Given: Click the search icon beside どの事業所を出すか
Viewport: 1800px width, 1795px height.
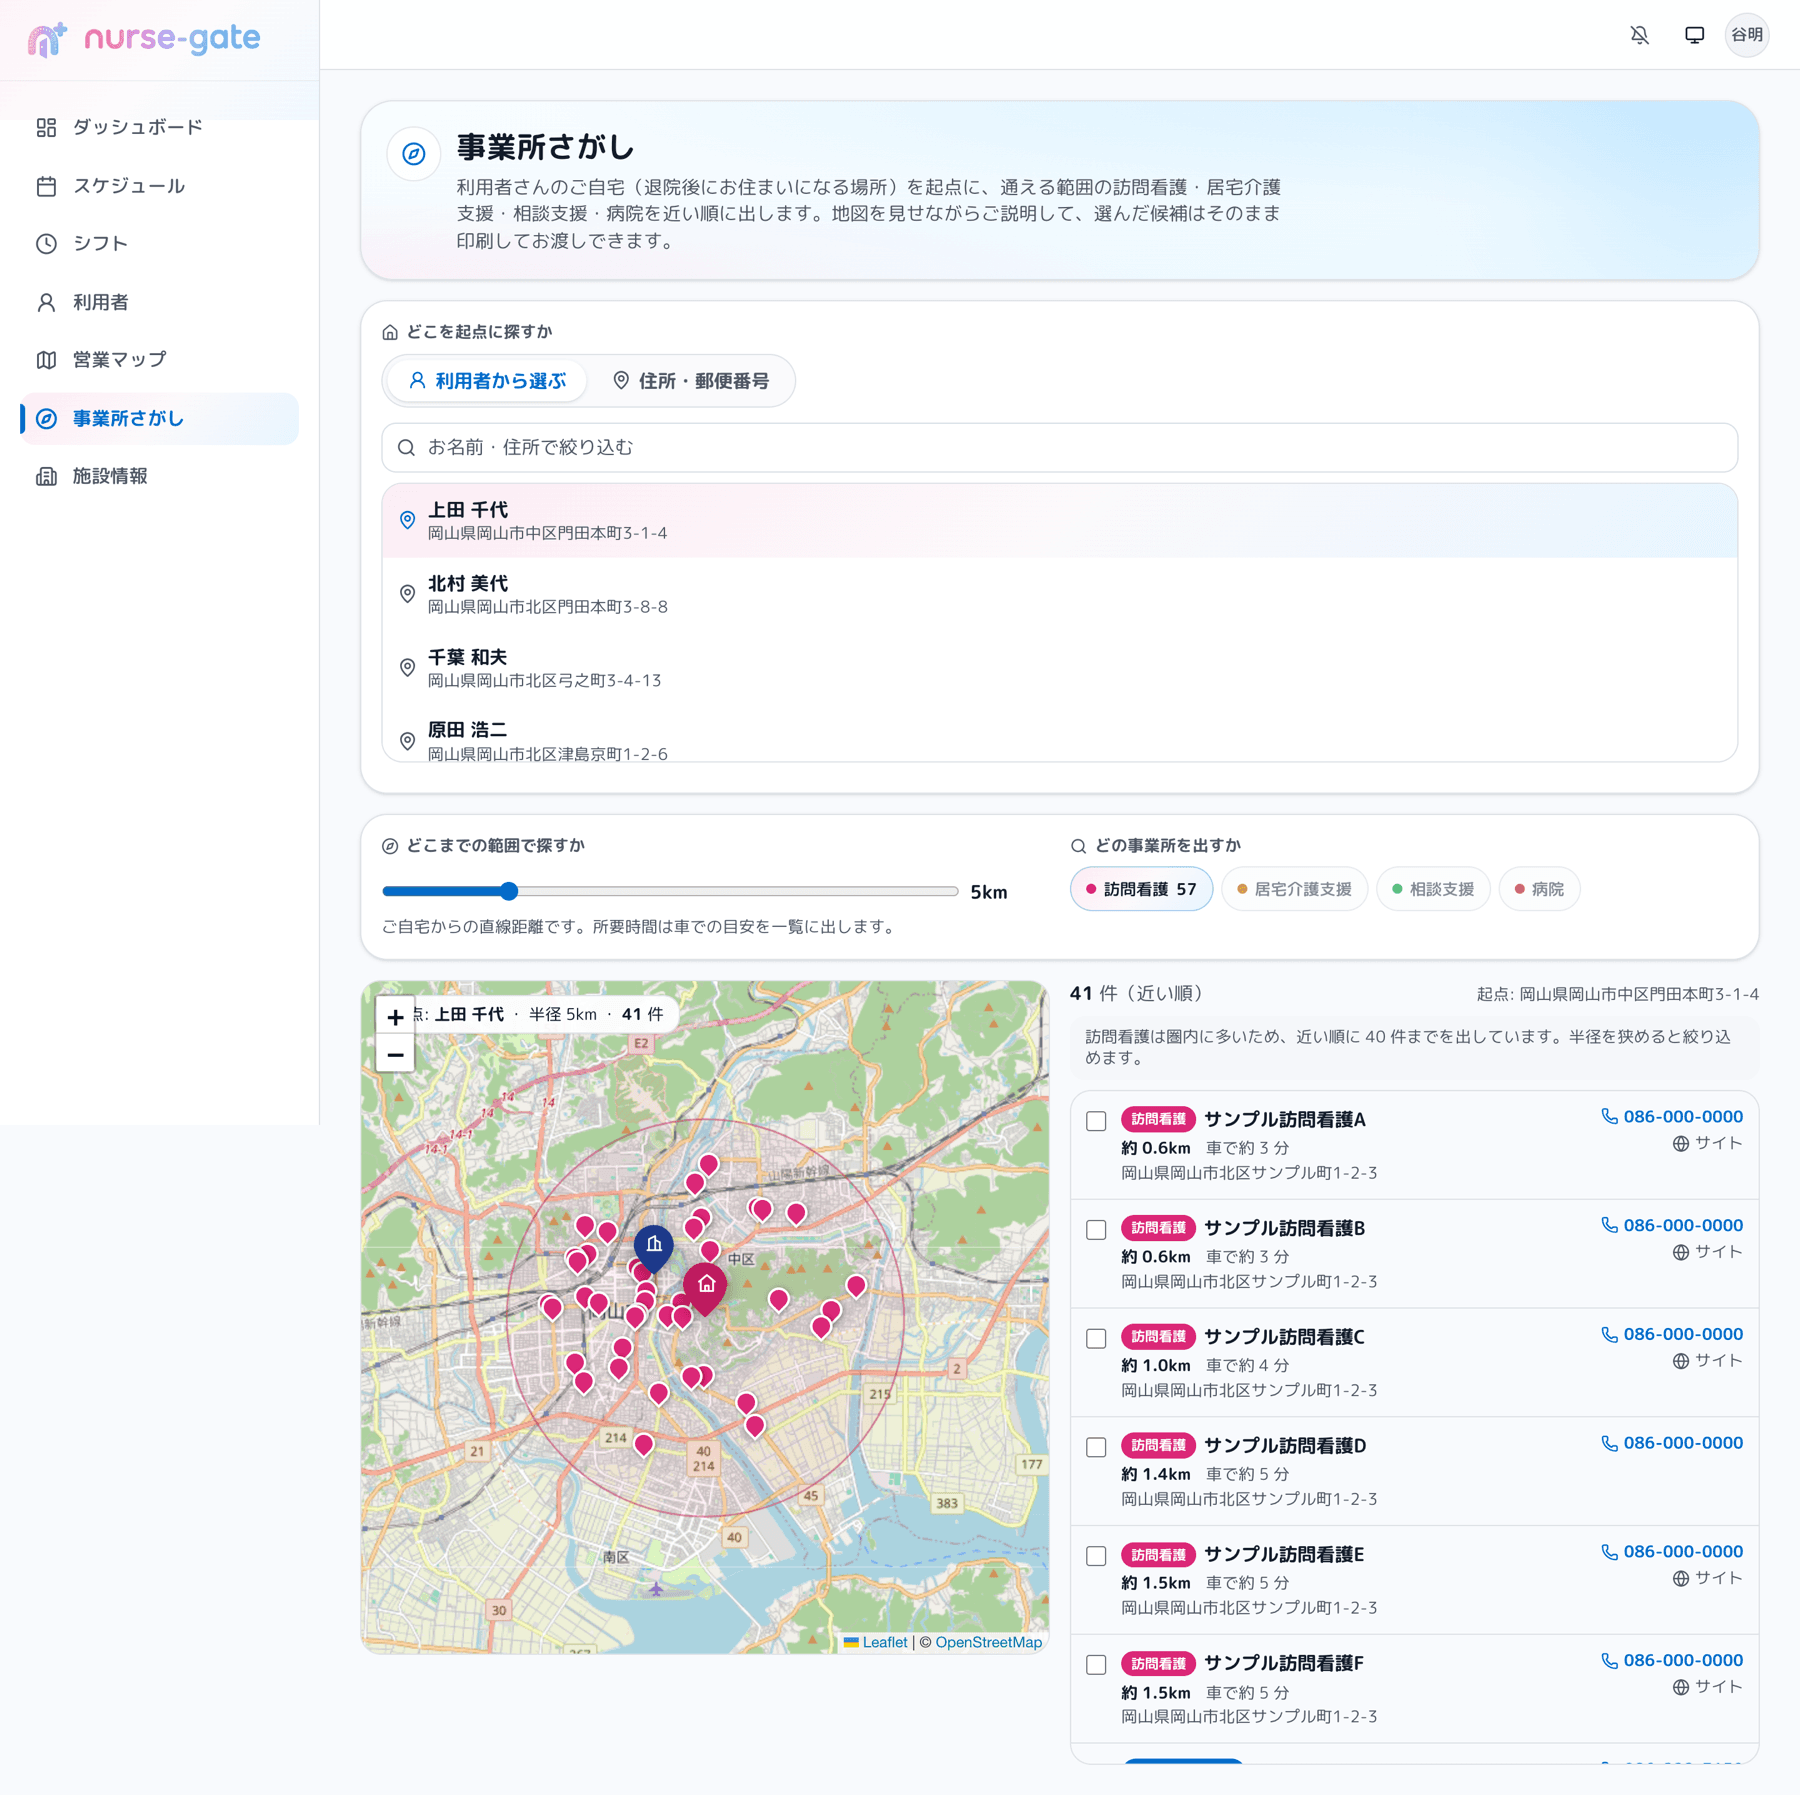Looking at the screenshot, I should tap(1078, 846).
